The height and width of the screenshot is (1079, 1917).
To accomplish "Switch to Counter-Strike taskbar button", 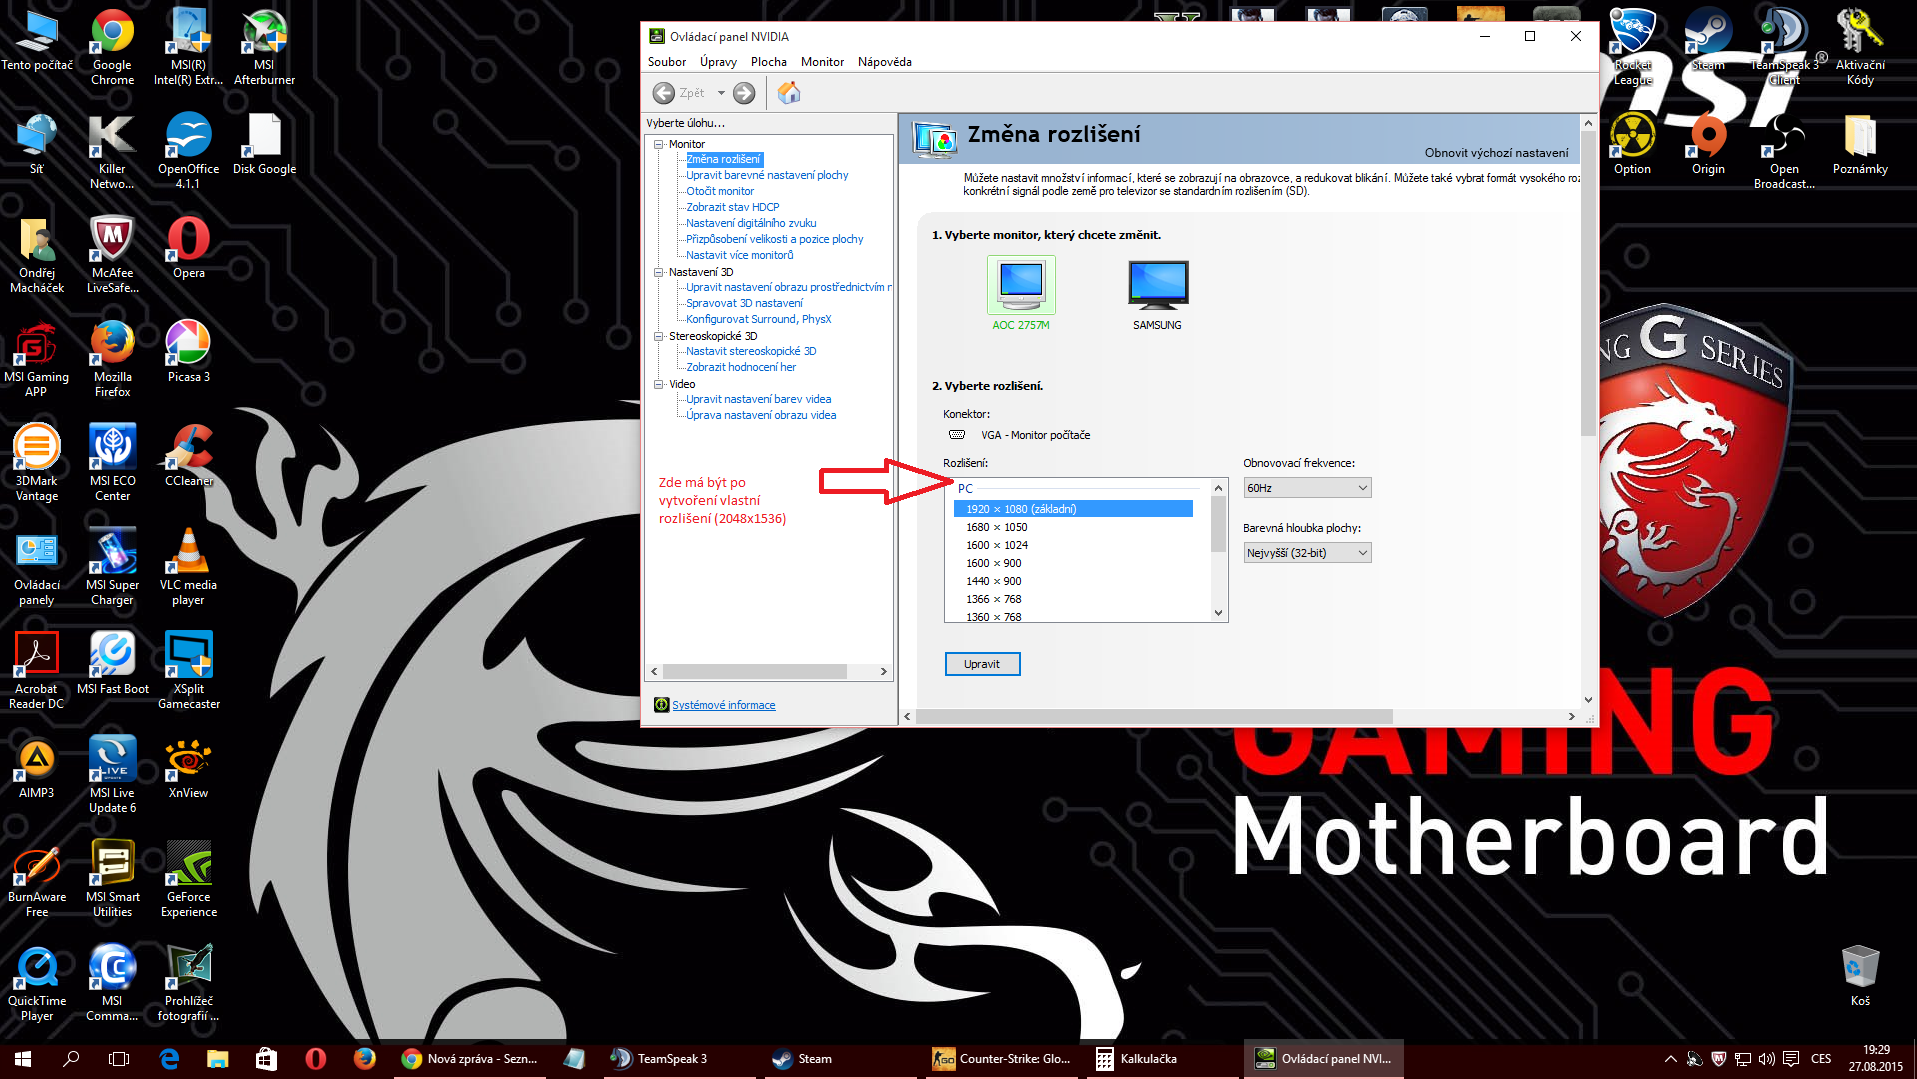I will 1003,1058.
